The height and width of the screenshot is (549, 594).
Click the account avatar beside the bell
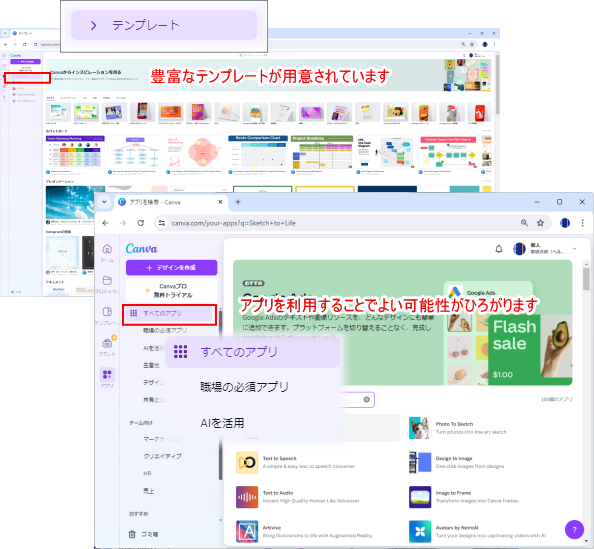pos(519,249)
